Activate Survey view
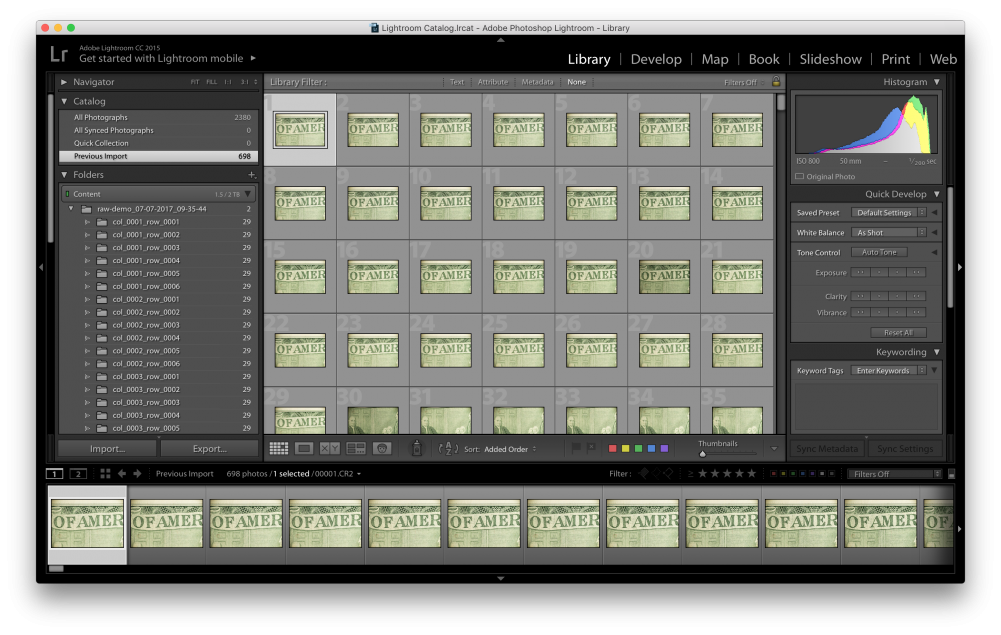1001x635 pixels. tap(356, 447)
